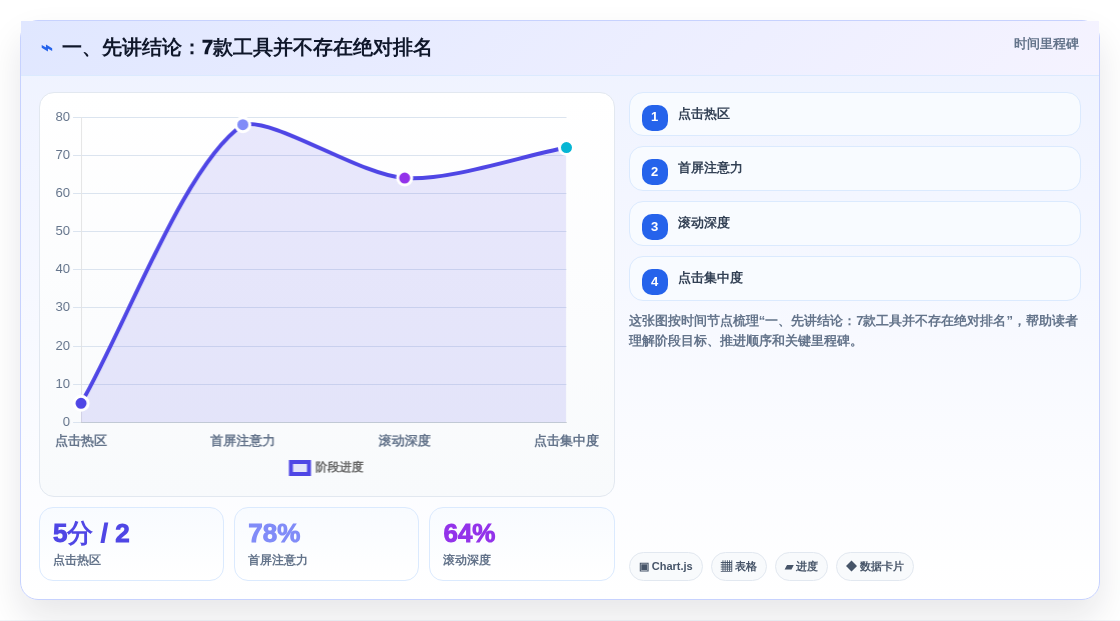
Task: Click the x-axis label 点击集中度
Action: [x=566, y=441]
